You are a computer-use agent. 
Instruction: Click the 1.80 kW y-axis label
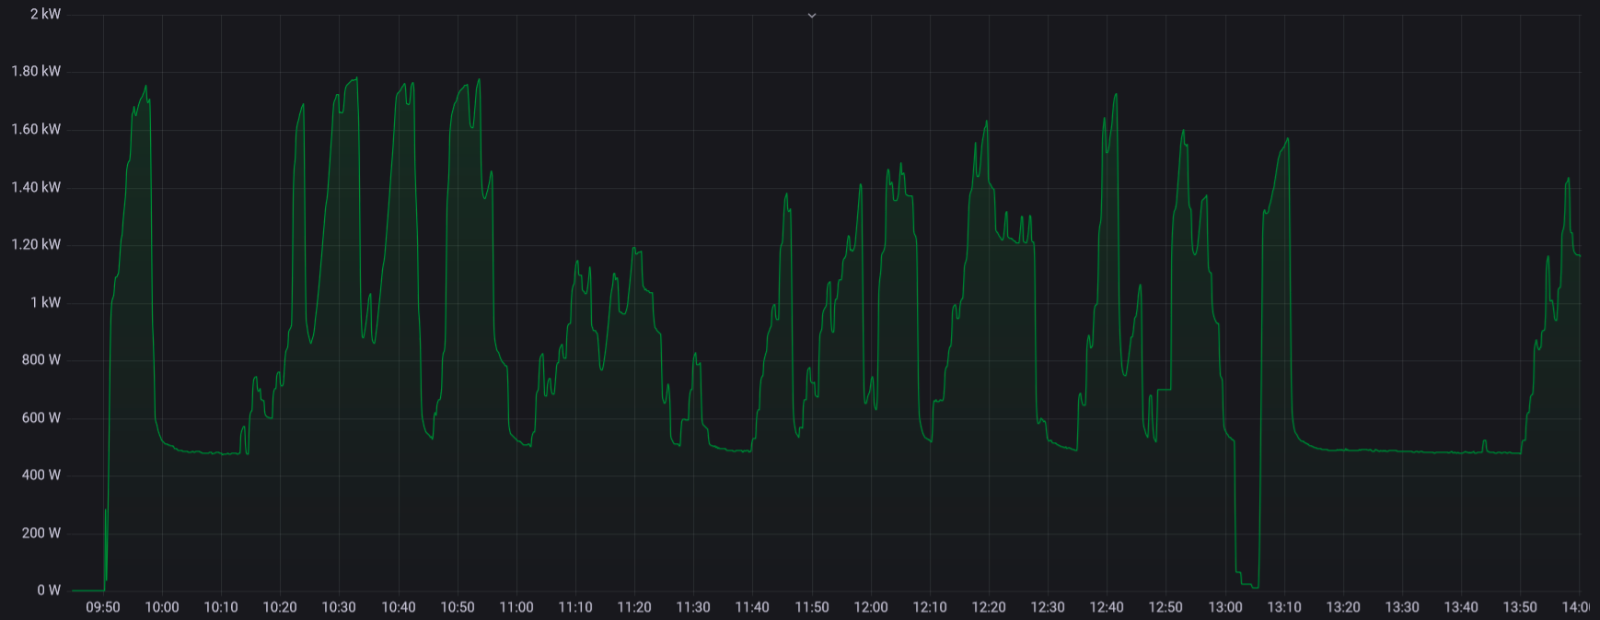[36, 71]
